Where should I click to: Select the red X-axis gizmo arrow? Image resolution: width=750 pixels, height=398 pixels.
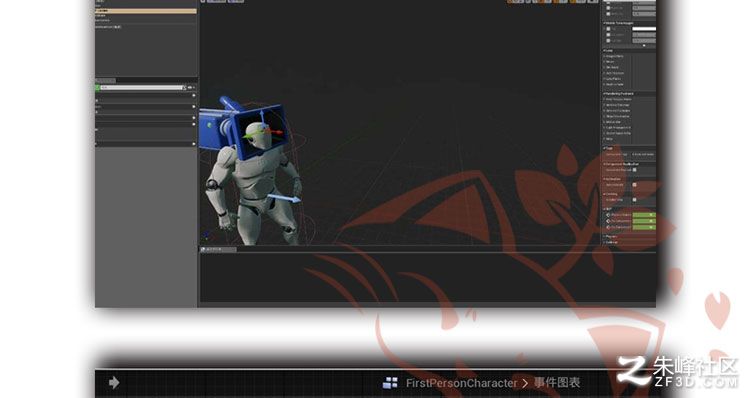click(275, 132)
